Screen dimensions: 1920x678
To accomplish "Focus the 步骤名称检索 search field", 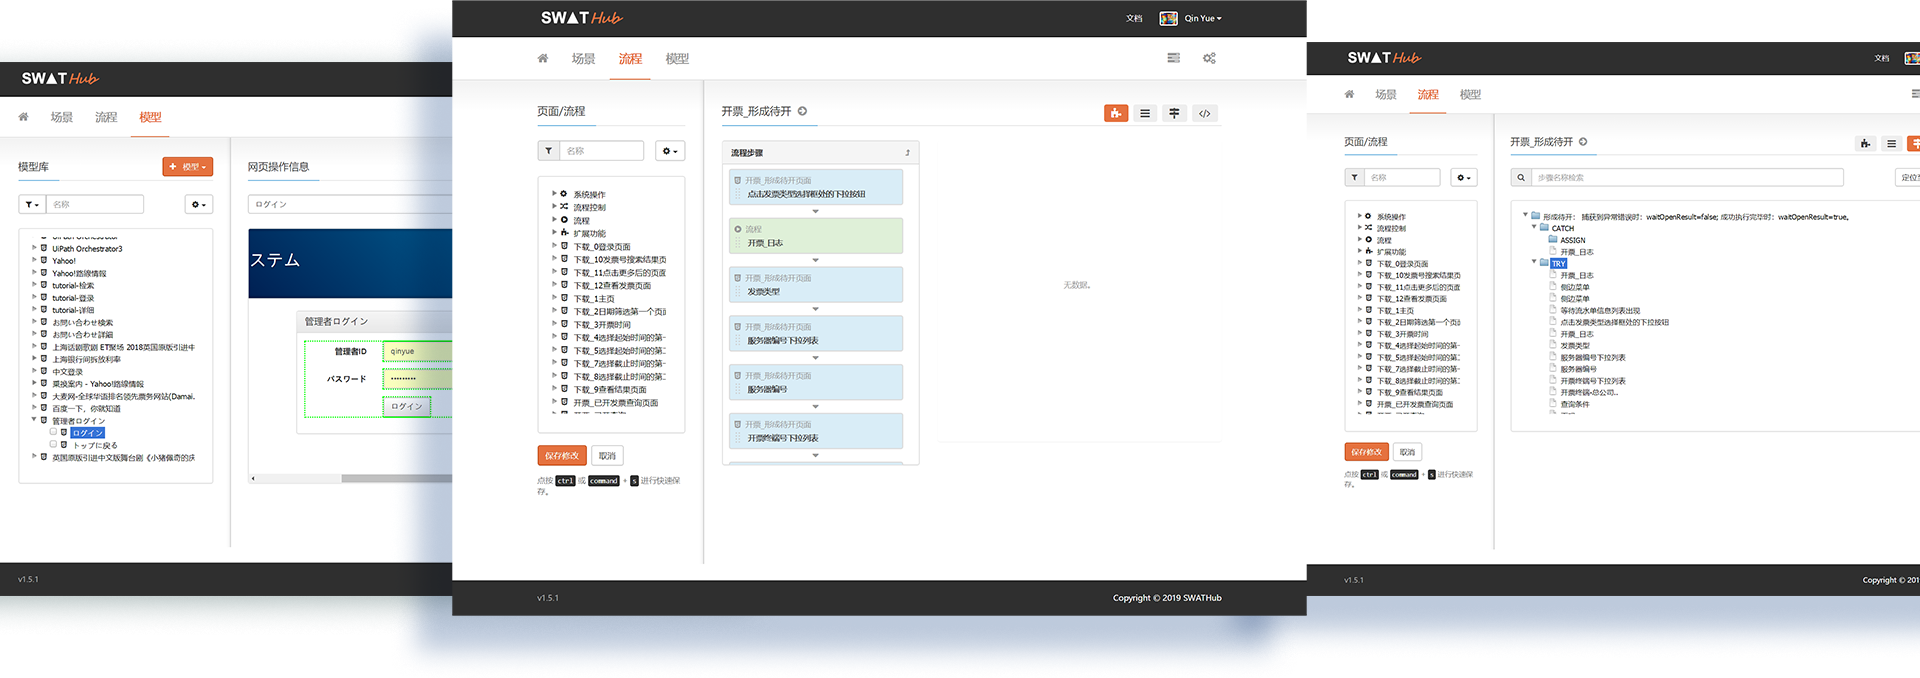I will [x=1687, y=177].
